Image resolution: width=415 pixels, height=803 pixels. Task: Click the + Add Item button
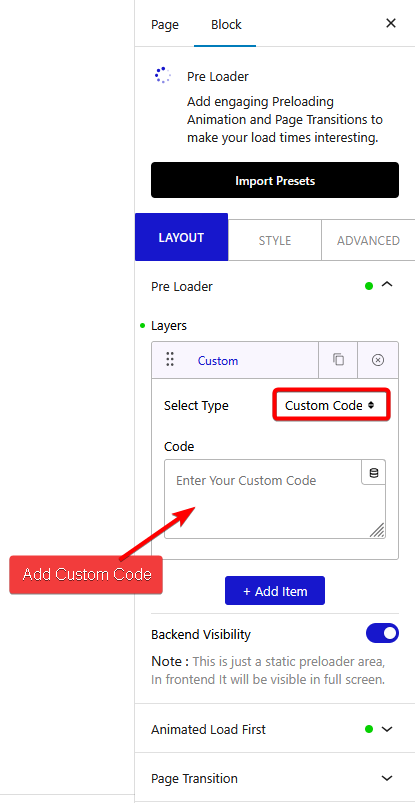[275, 590]
